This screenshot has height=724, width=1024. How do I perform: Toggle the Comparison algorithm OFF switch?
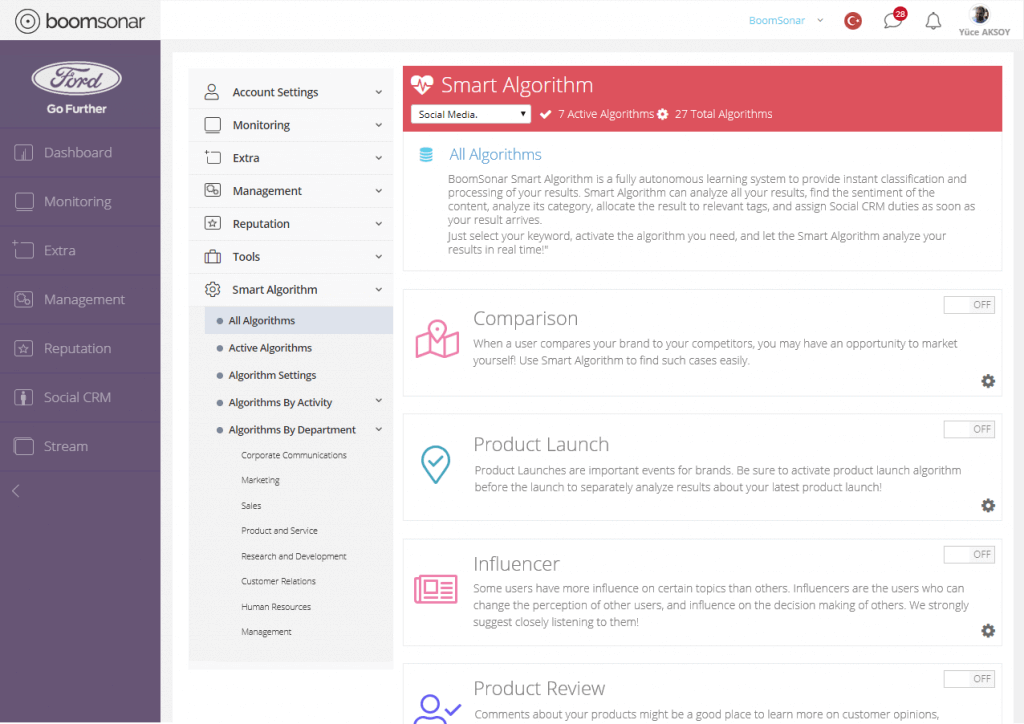[x=969, y=305]
